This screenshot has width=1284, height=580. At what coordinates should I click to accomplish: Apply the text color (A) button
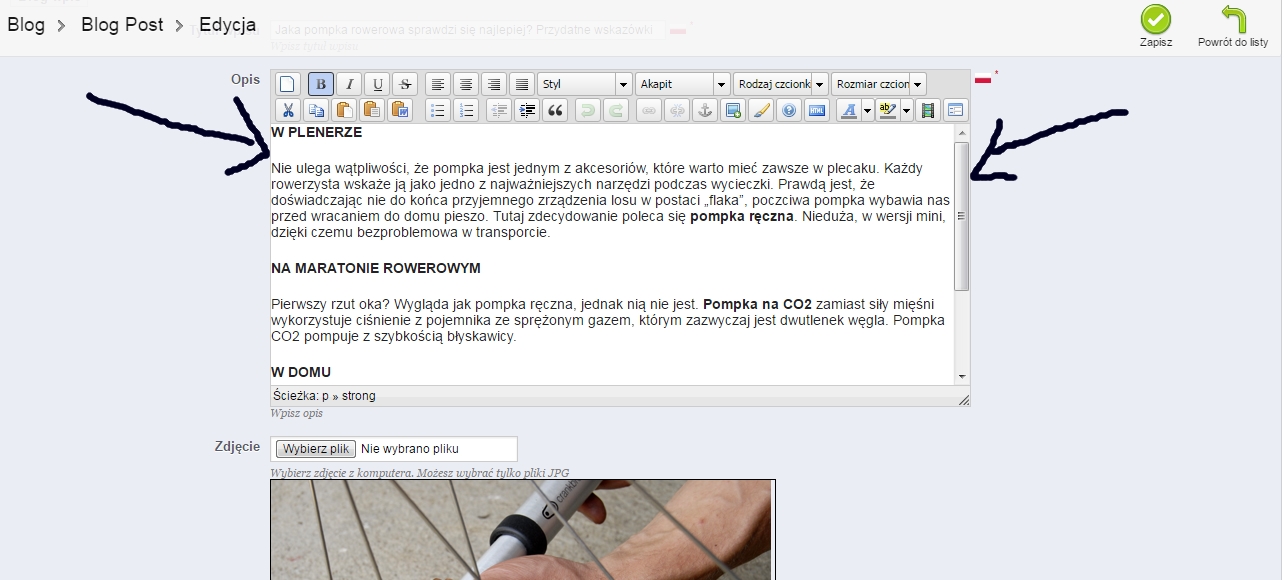click(x=848, y=110)
